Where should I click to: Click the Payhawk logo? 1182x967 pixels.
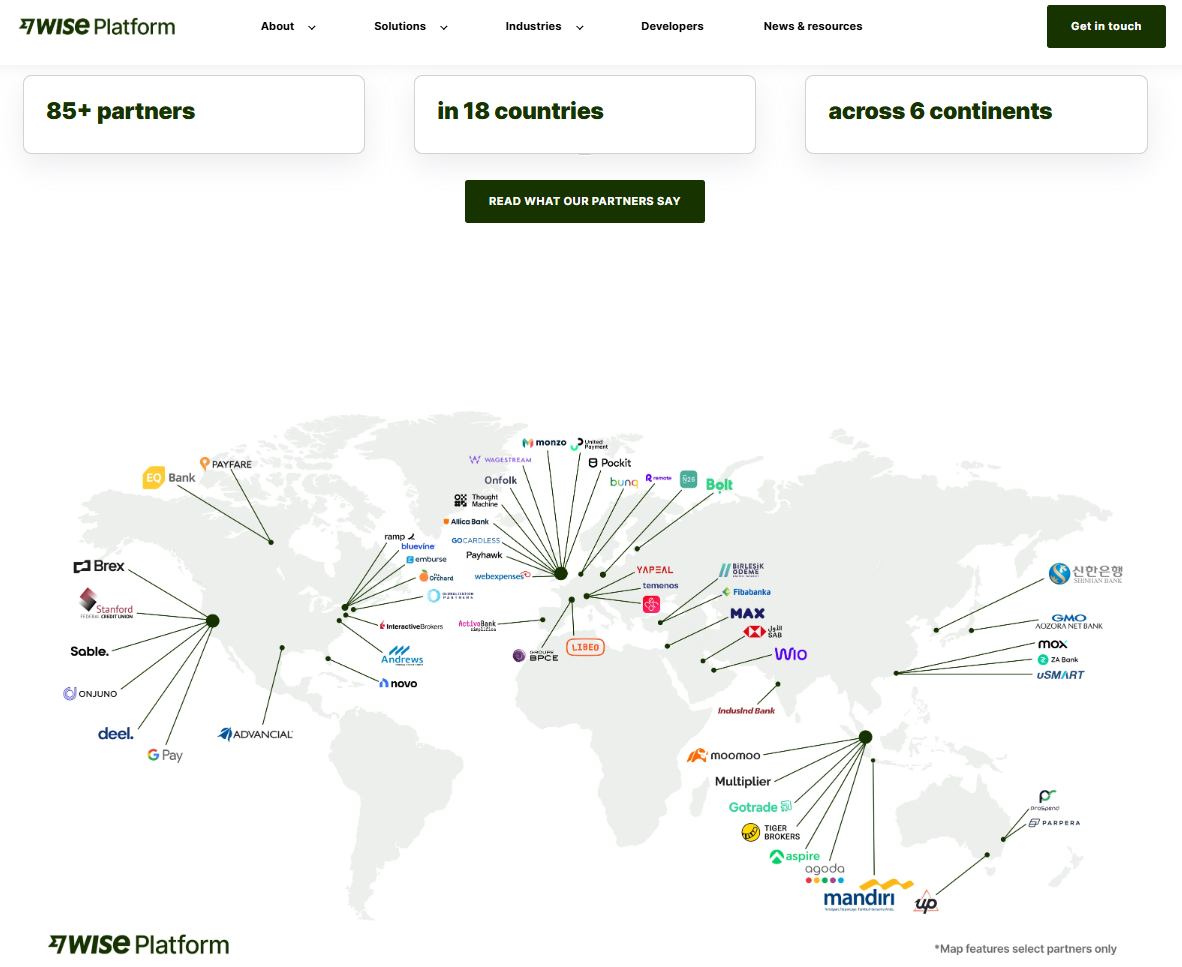click(x=484, y=555)
